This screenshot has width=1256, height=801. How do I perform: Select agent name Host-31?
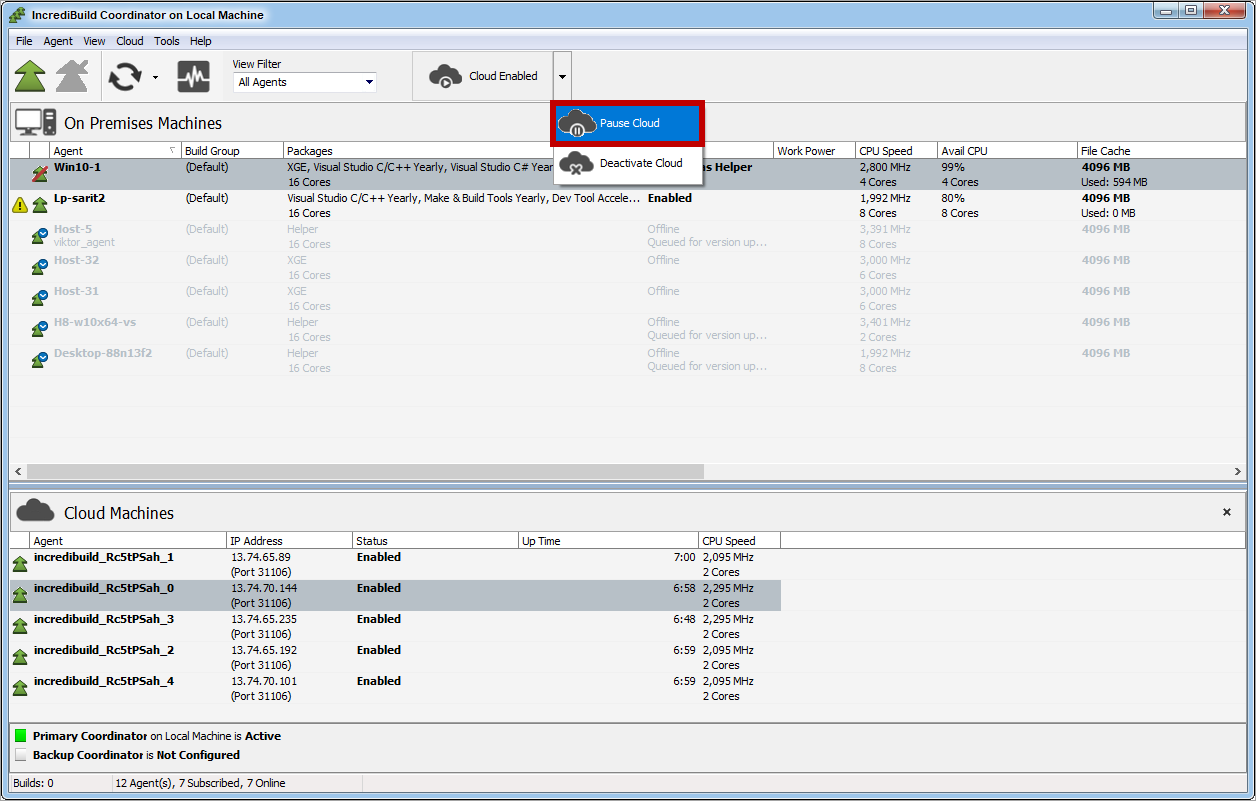76,291
